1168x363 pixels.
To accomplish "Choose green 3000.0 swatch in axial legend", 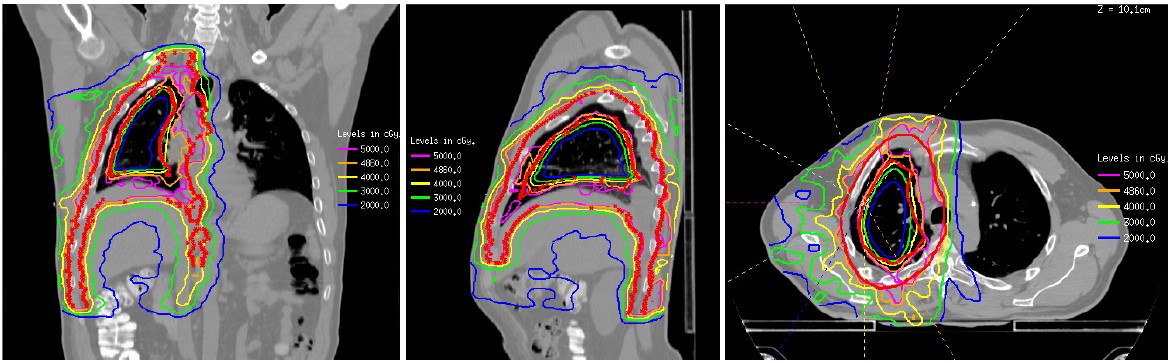I will (1109, 222).
